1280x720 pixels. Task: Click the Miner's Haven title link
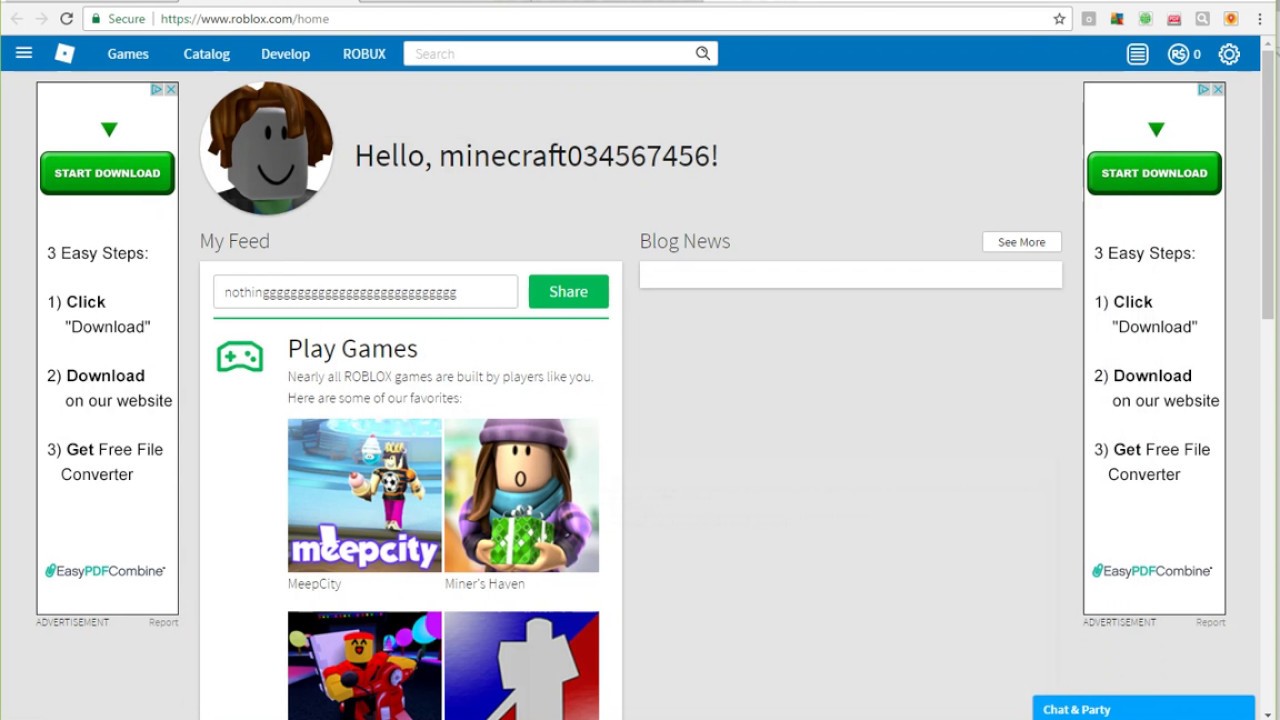[484, 584]
